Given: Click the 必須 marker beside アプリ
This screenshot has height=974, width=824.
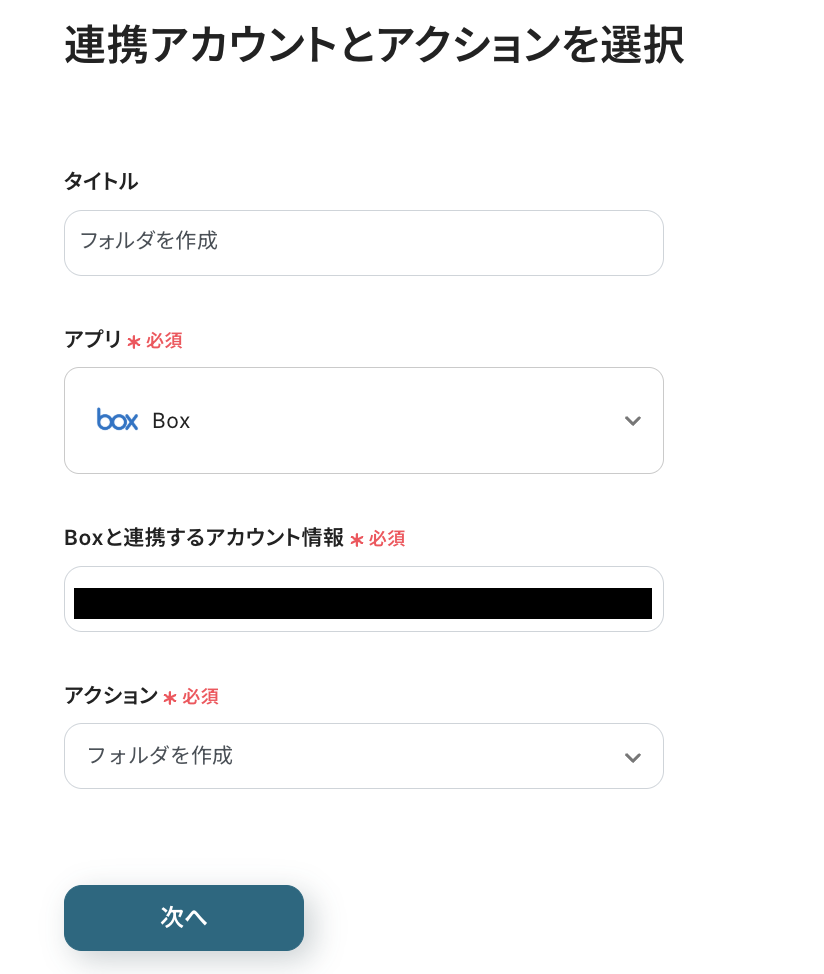Looking at the screenshot, I should [164, 341].
